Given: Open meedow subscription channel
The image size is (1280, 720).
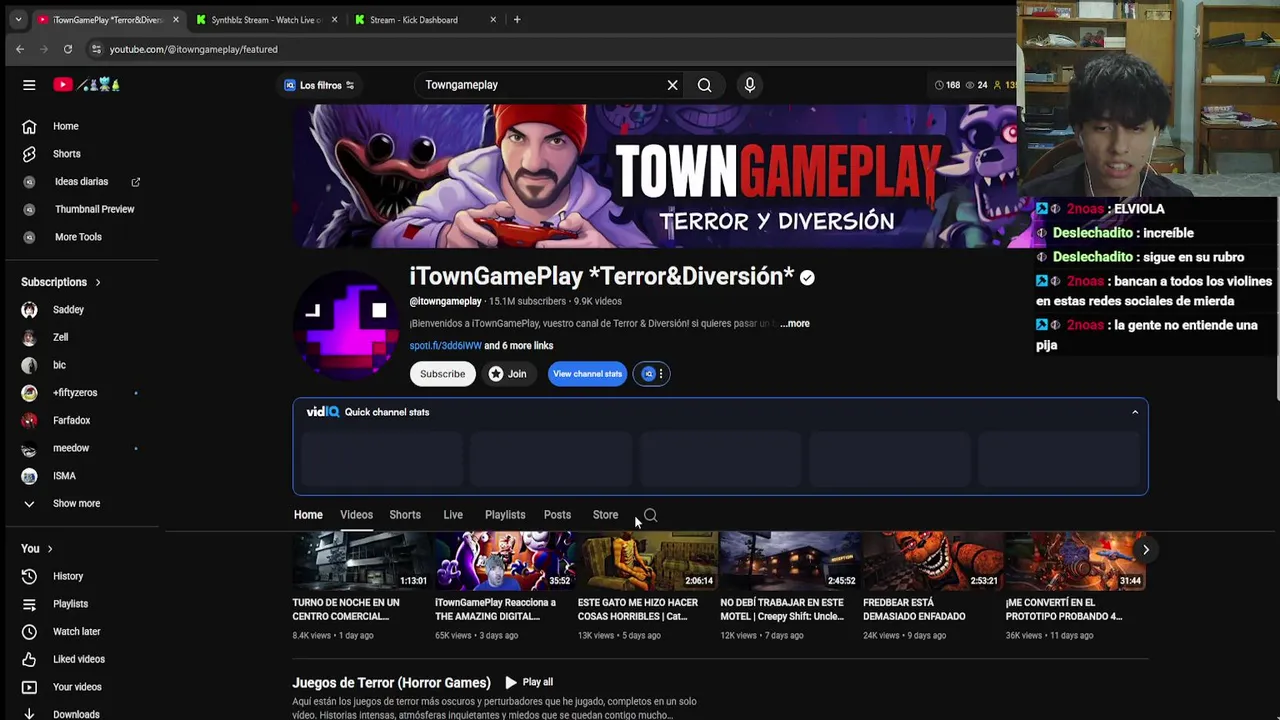Looking at the screenshot, I should coord(70,448).
